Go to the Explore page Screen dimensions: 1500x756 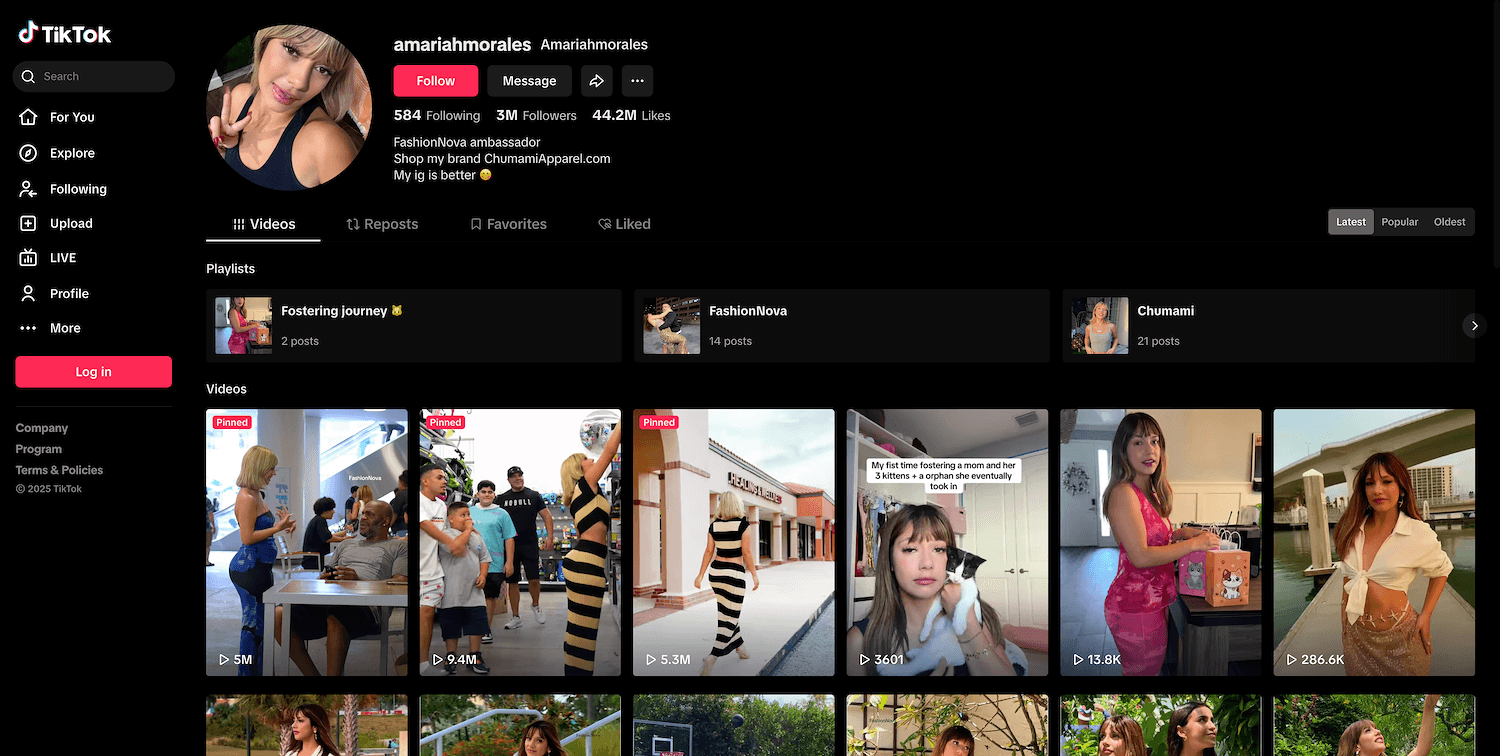coord(72,153)
